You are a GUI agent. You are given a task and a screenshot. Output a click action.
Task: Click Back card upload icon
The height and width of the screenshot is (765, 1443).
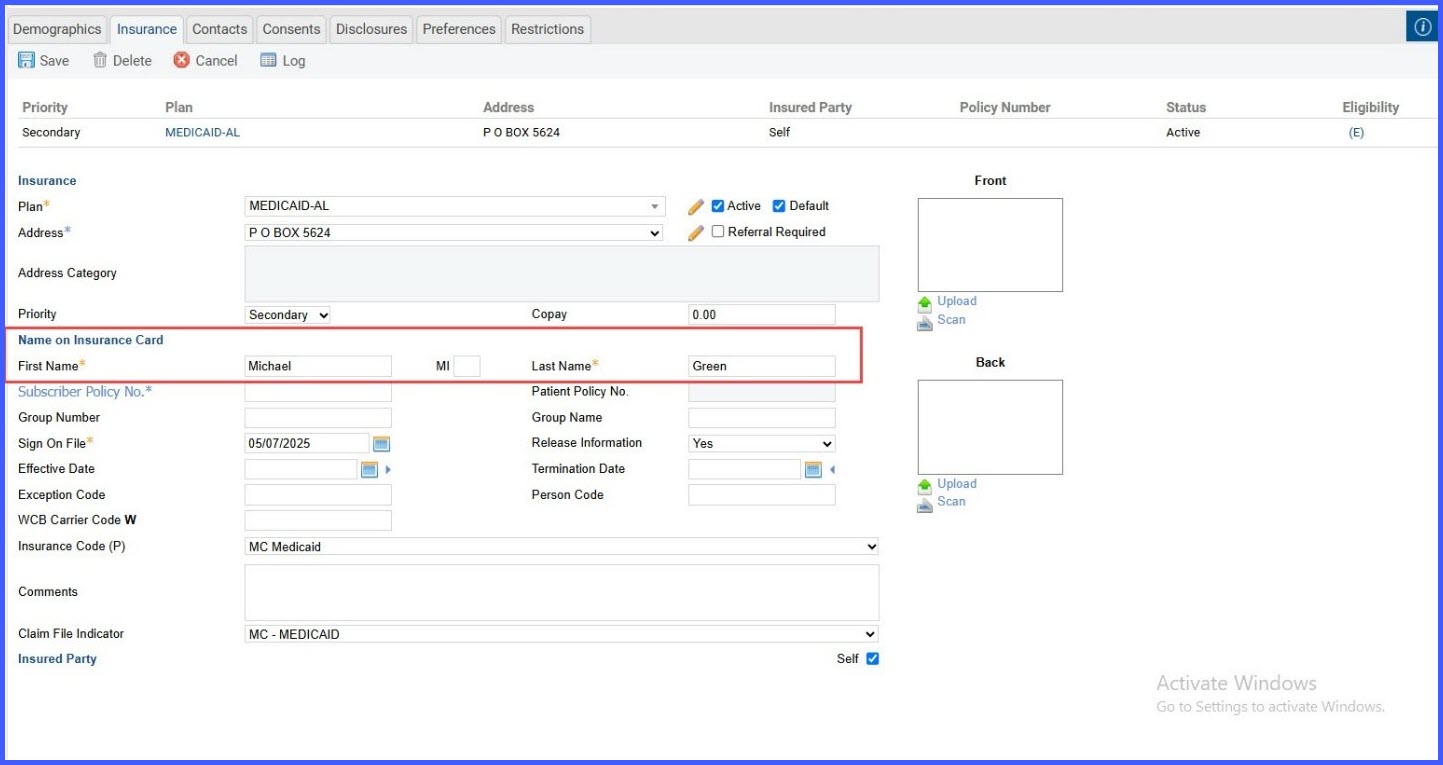click(925, 486)
